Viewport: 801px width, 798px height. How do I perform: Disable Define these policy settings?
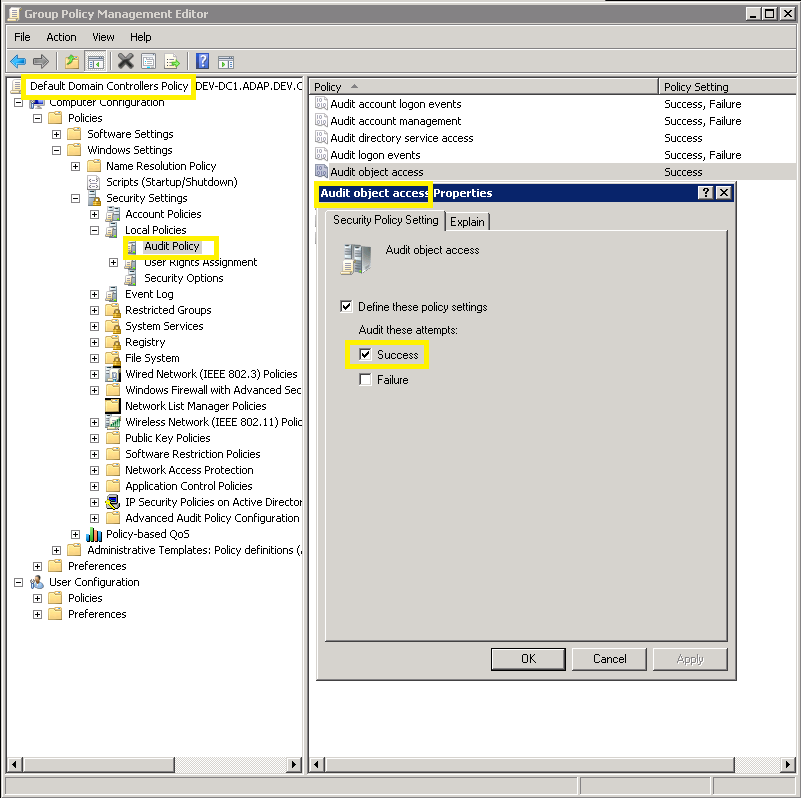345,306
